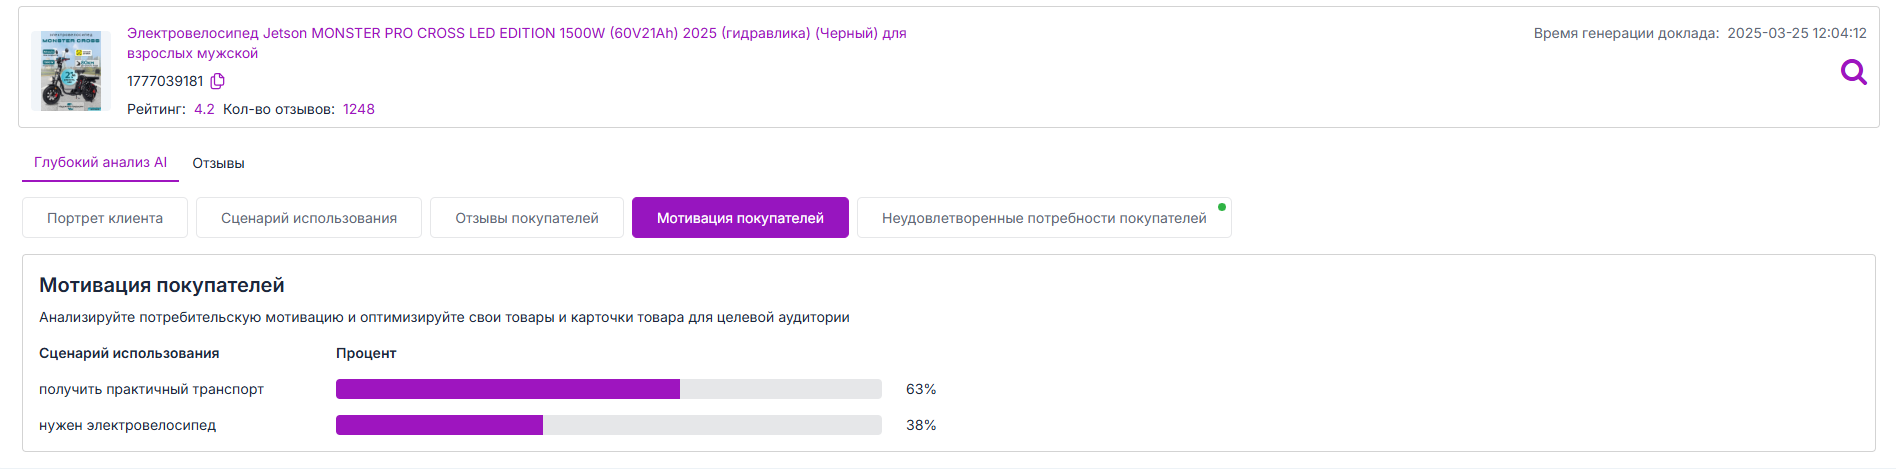Viewport: 1896px width, 469px height.
Task: Copy product ID 1777039181 with copy icon
Action: click(x=218, y=81)
